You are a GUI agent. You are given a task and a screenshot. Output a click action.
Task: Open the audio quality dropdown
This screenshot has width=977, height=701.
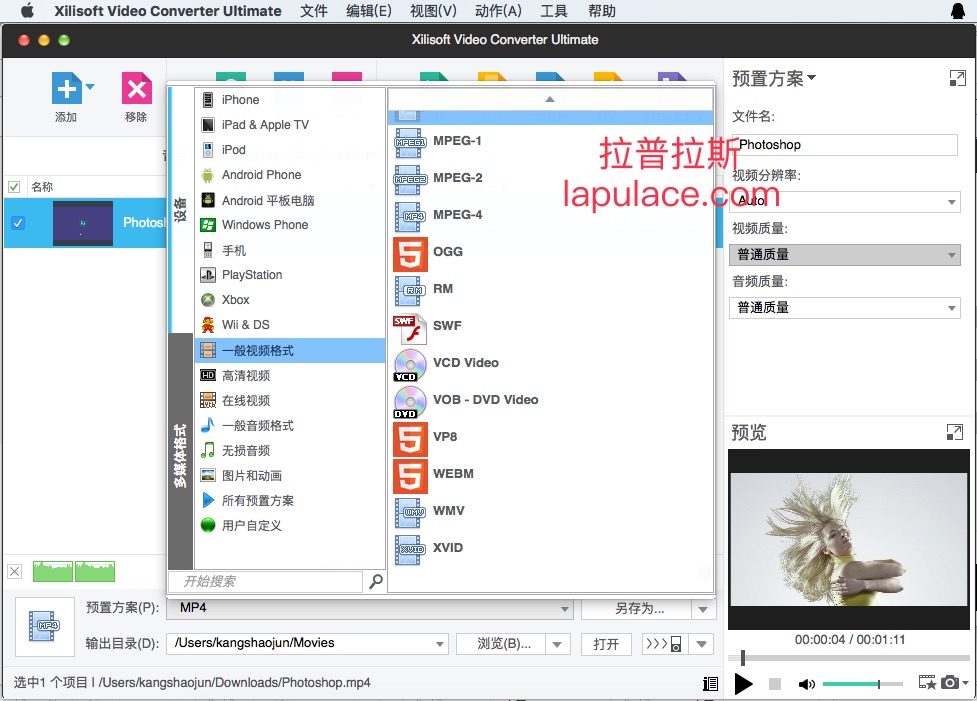click(844, 308)
